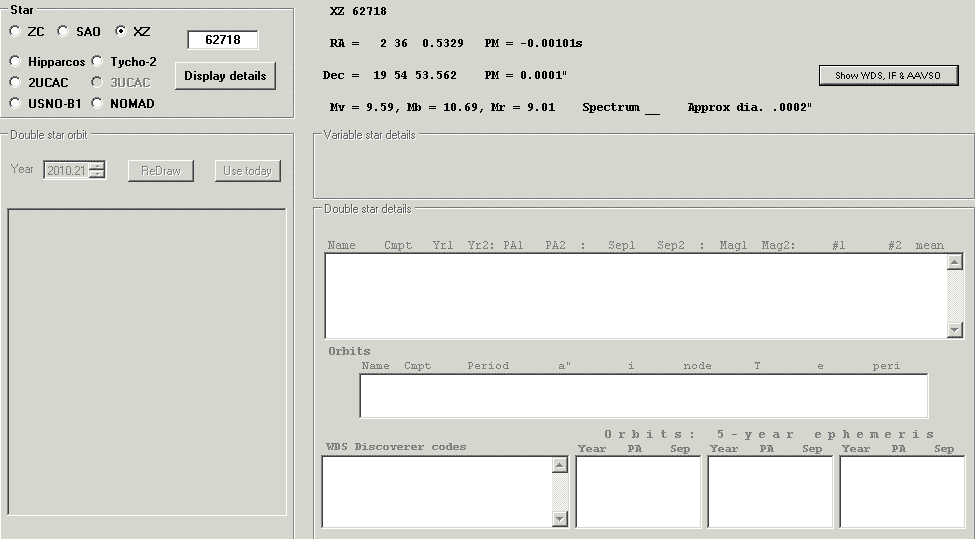
Task: Click the 'Approx dia. .0002"' text
Action: [749, 108]
